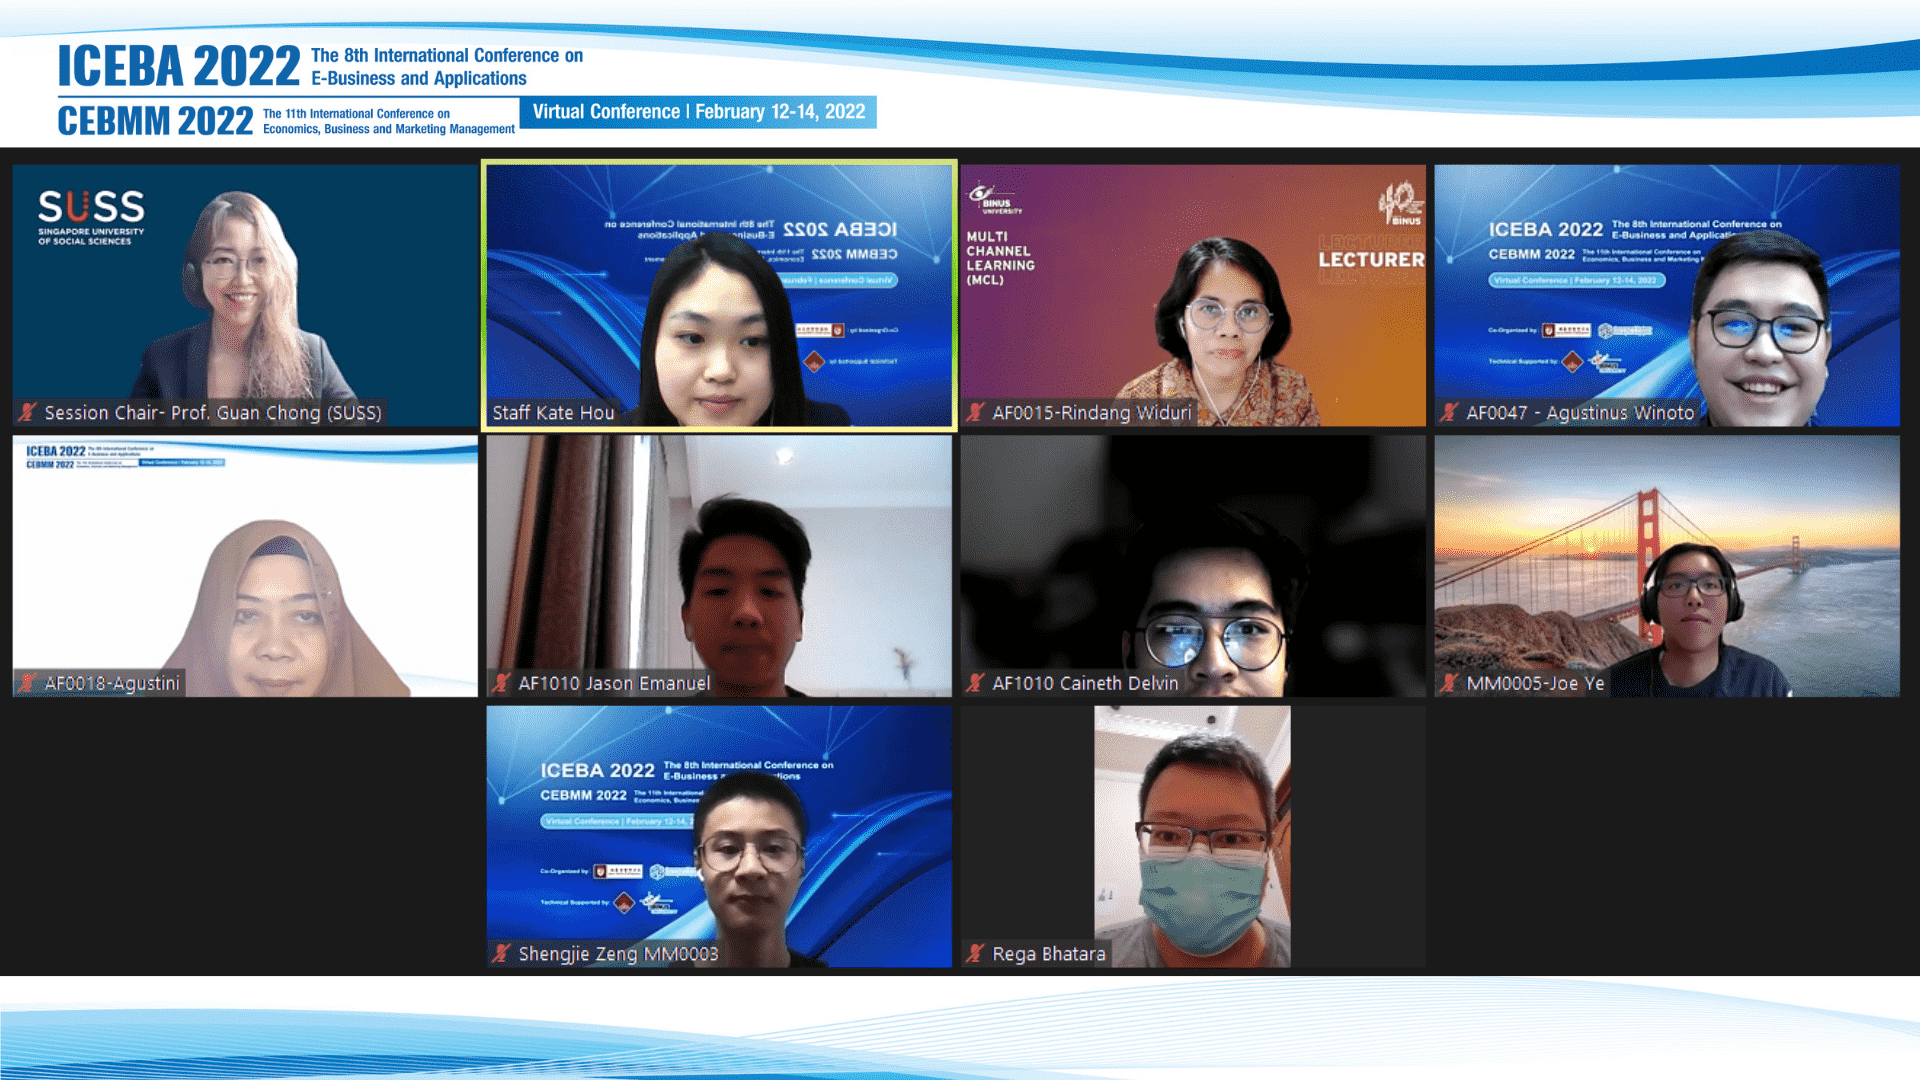Click muted mic icon next to MM0005-Joe Ye
This screenshot has height=1080, width=1920.
(1450, 683)
